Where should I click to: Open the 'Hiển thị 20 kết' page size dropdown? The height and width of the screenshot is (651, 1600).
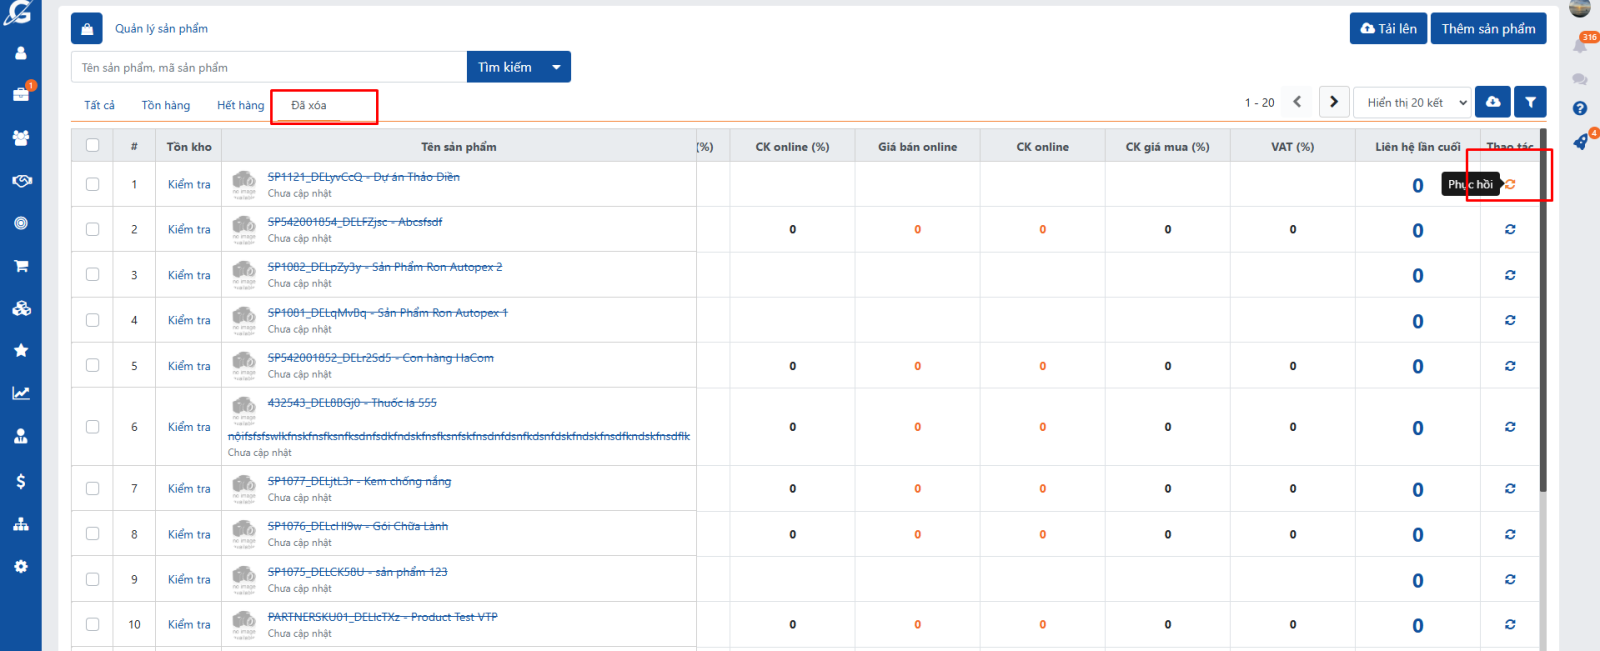(x=1416, y=102)
